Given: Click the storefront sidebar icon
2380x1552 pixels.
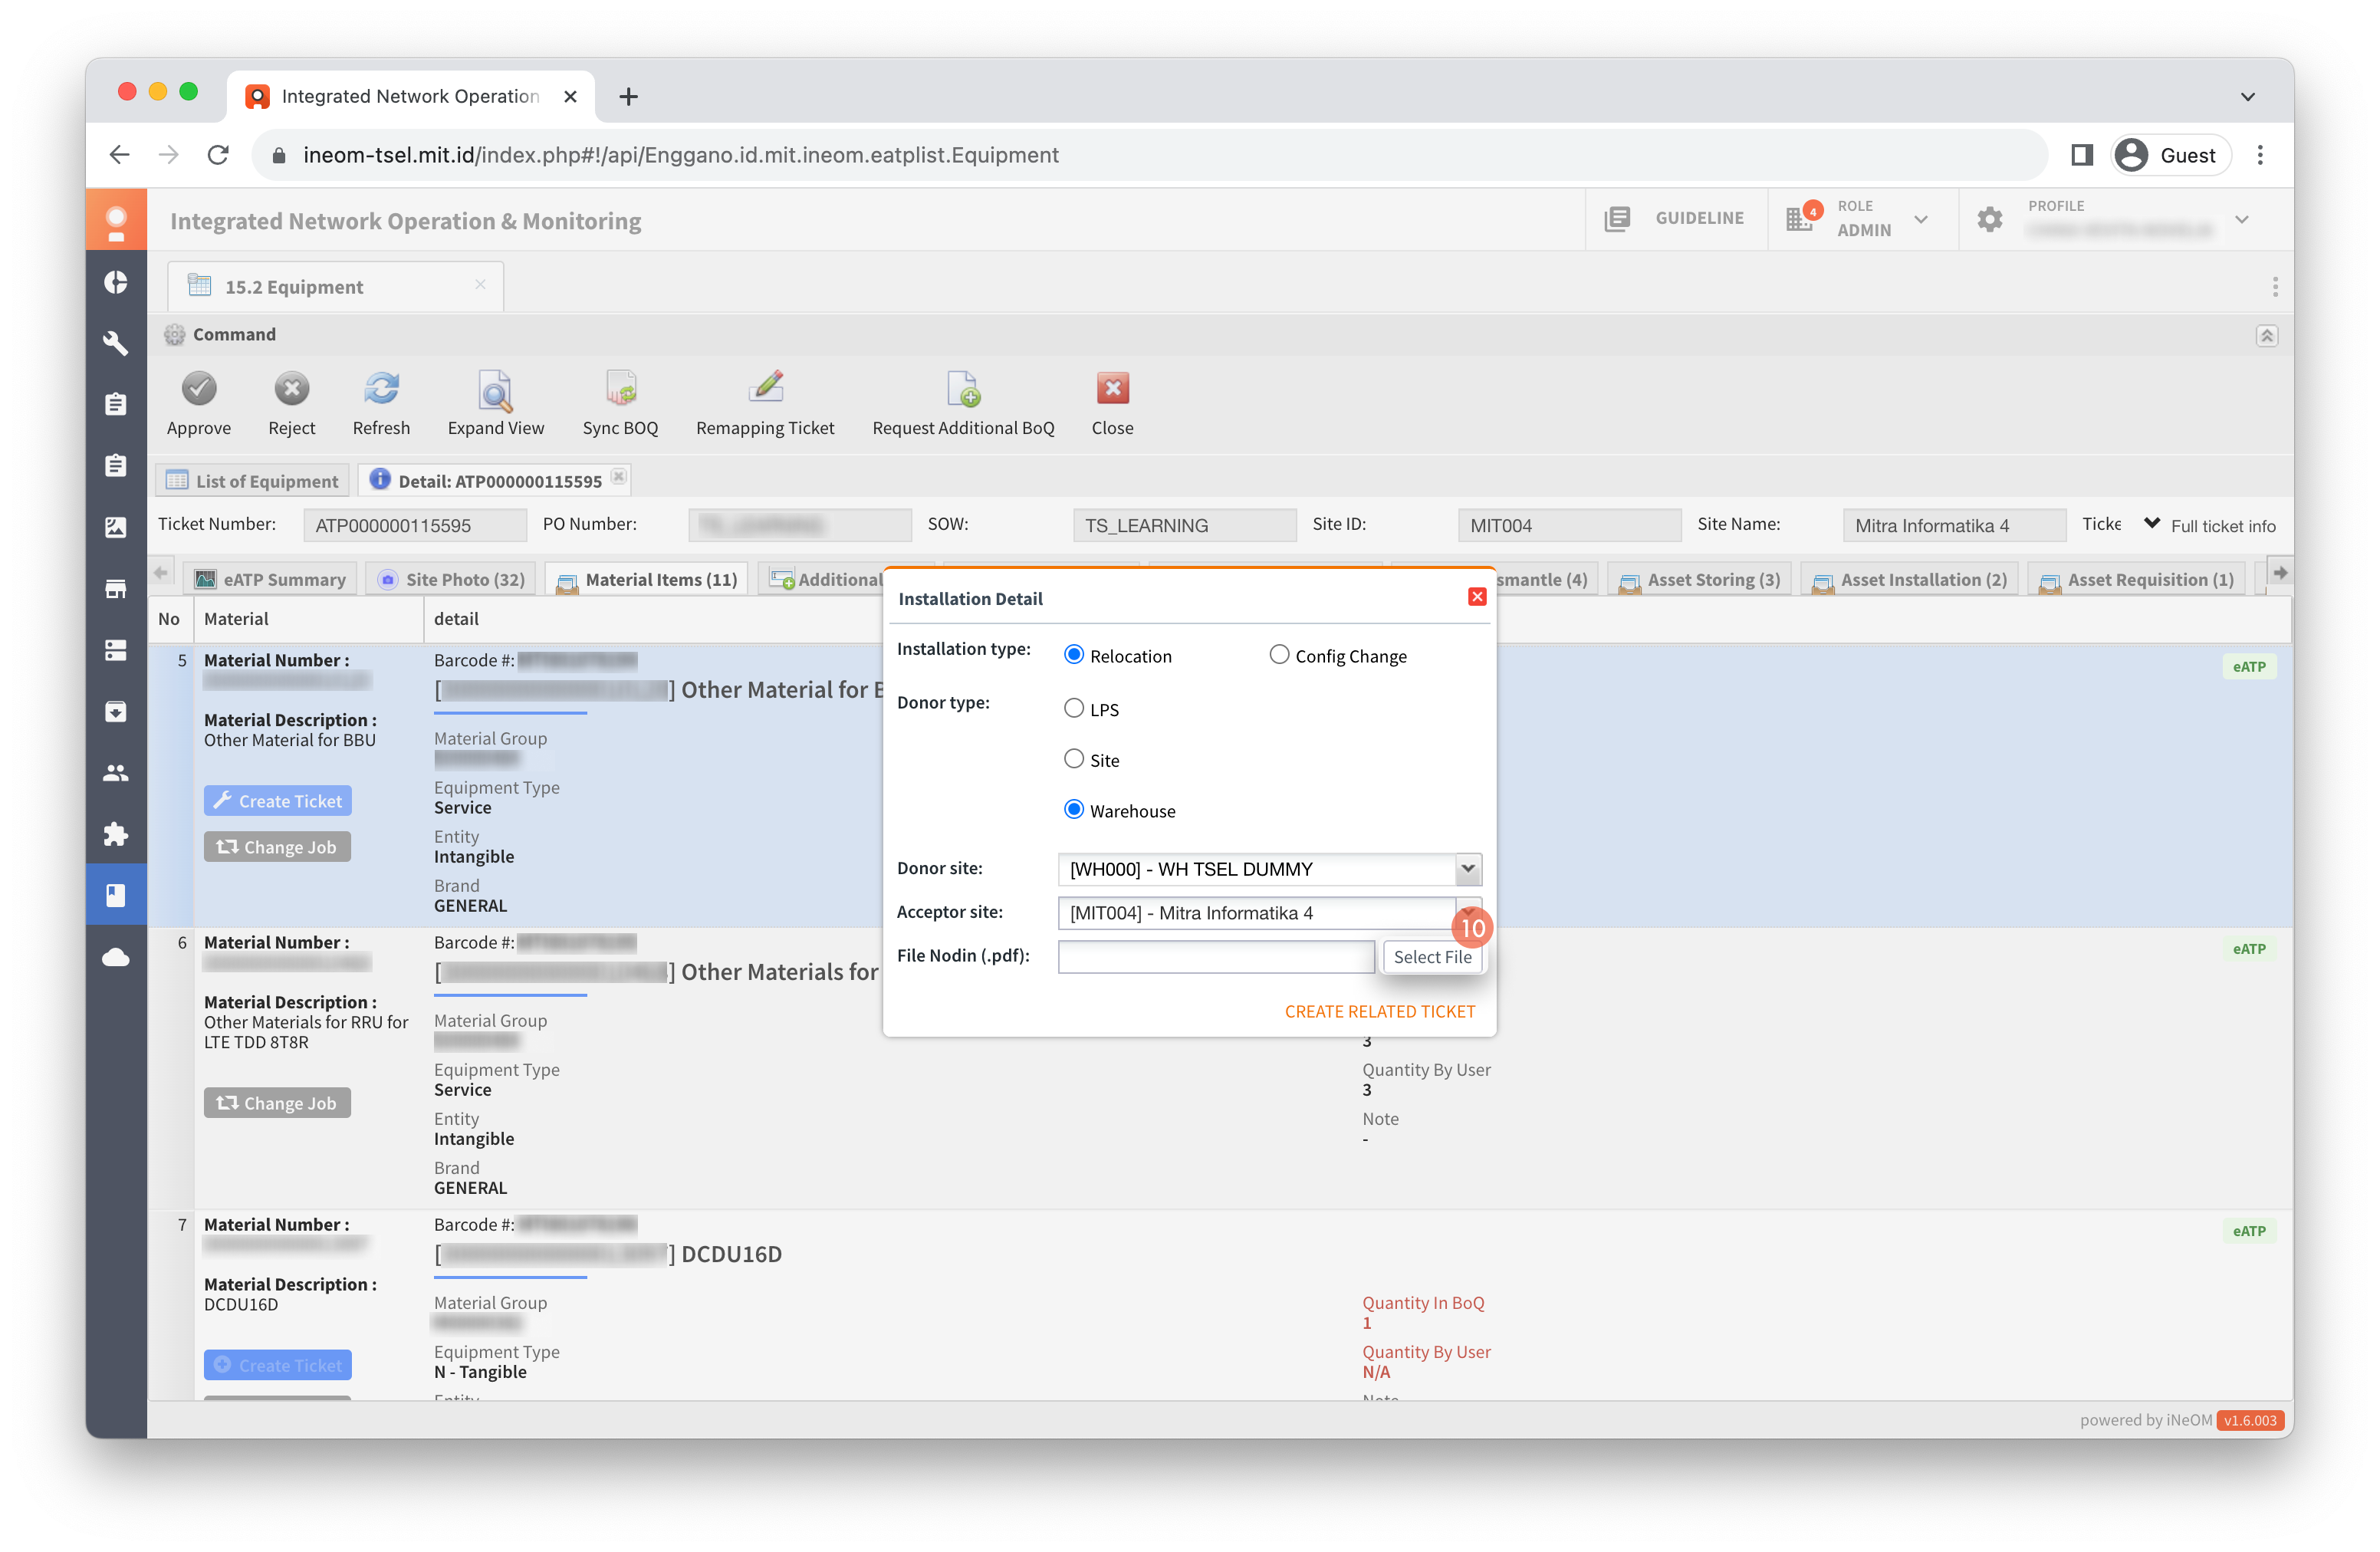Looking at the screenshot, I should (x=116, y=589).
